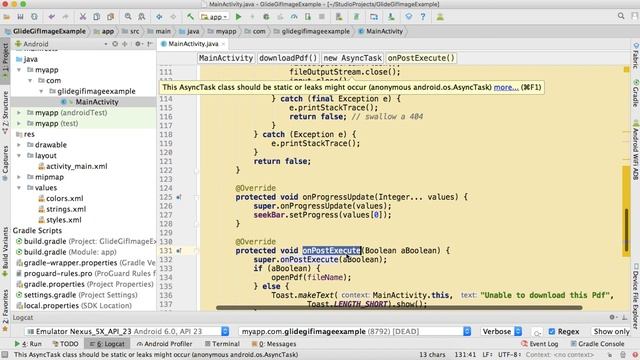640x360 pixels.
Task: Open the Event Log tab
Action: tap(540, 344)
